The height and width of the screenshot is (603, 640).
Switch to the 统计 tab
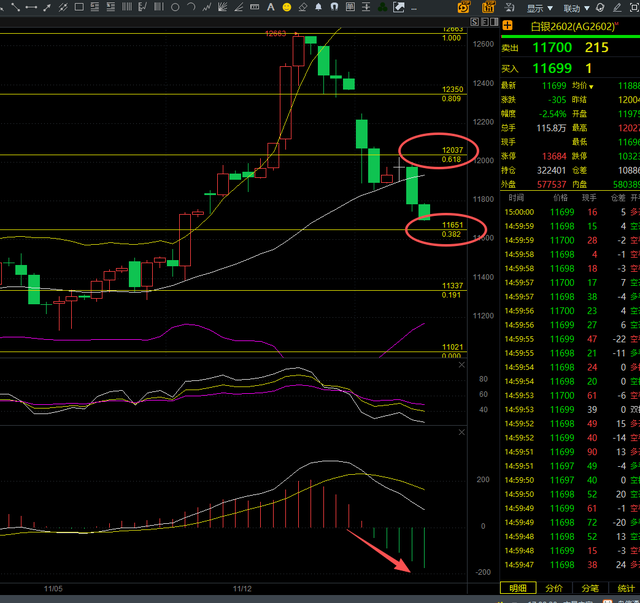point(625,588)
